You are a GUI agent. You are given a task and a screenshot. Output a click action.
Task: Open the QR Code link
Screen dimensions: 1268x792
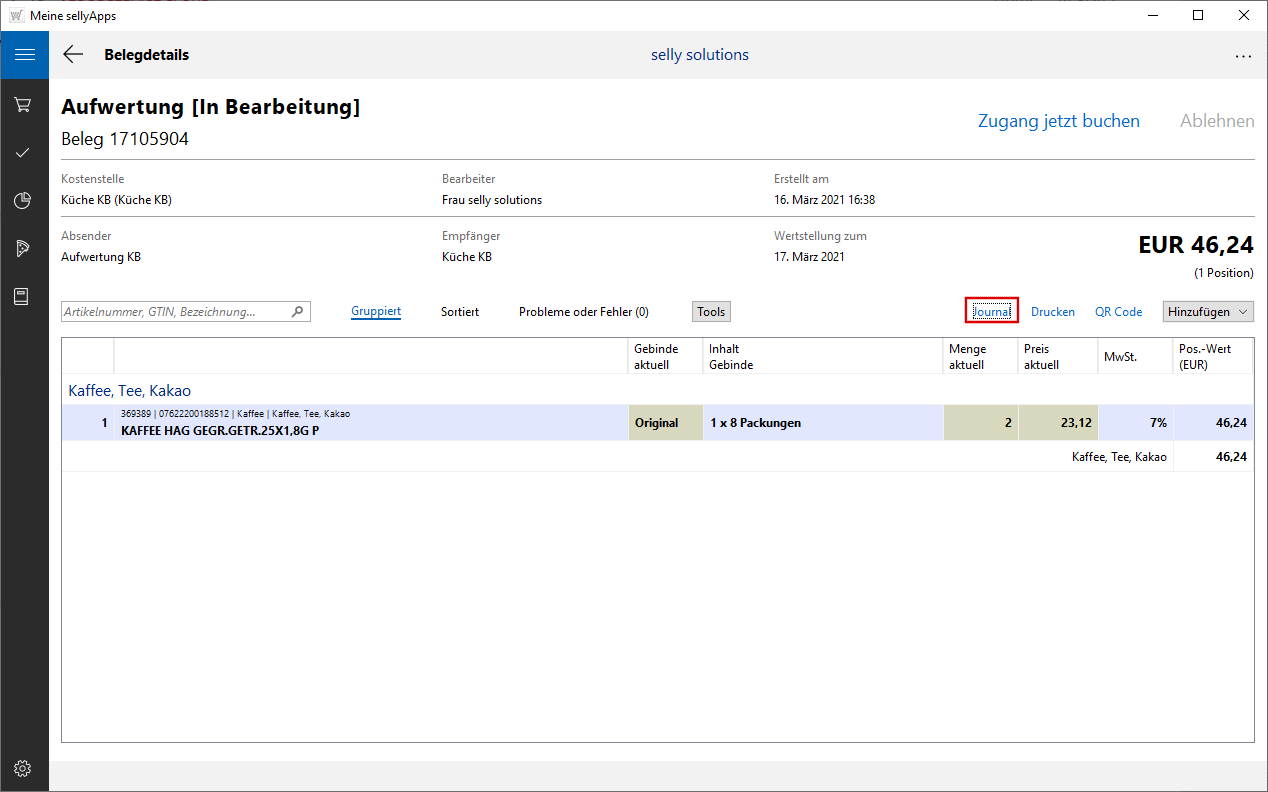tap(1118, 312)
